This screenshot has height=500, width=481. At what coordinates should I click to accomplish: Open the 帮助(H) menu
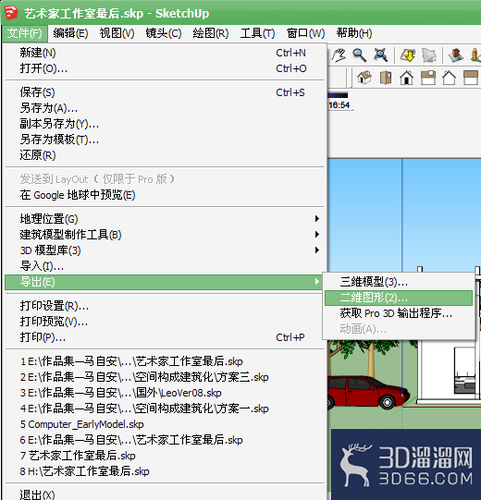coord(354,33)
